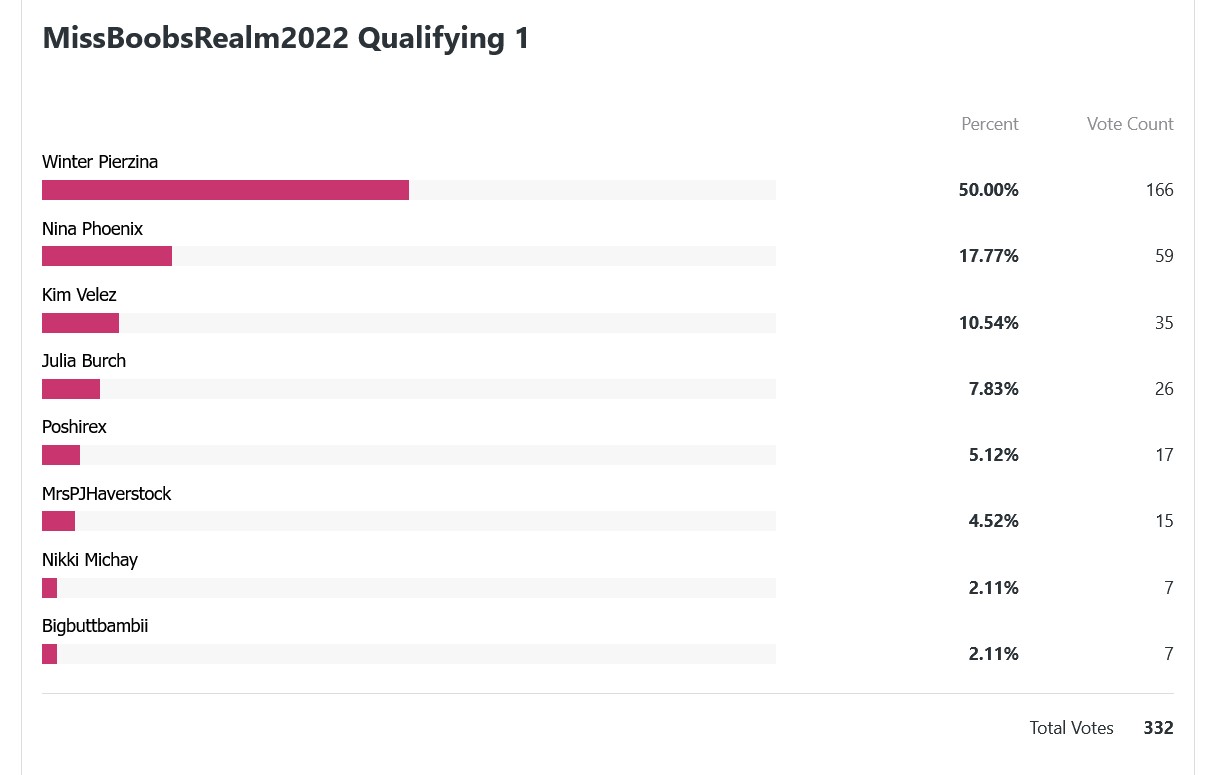Click the 10.54% percentage value

pos(989,323)
